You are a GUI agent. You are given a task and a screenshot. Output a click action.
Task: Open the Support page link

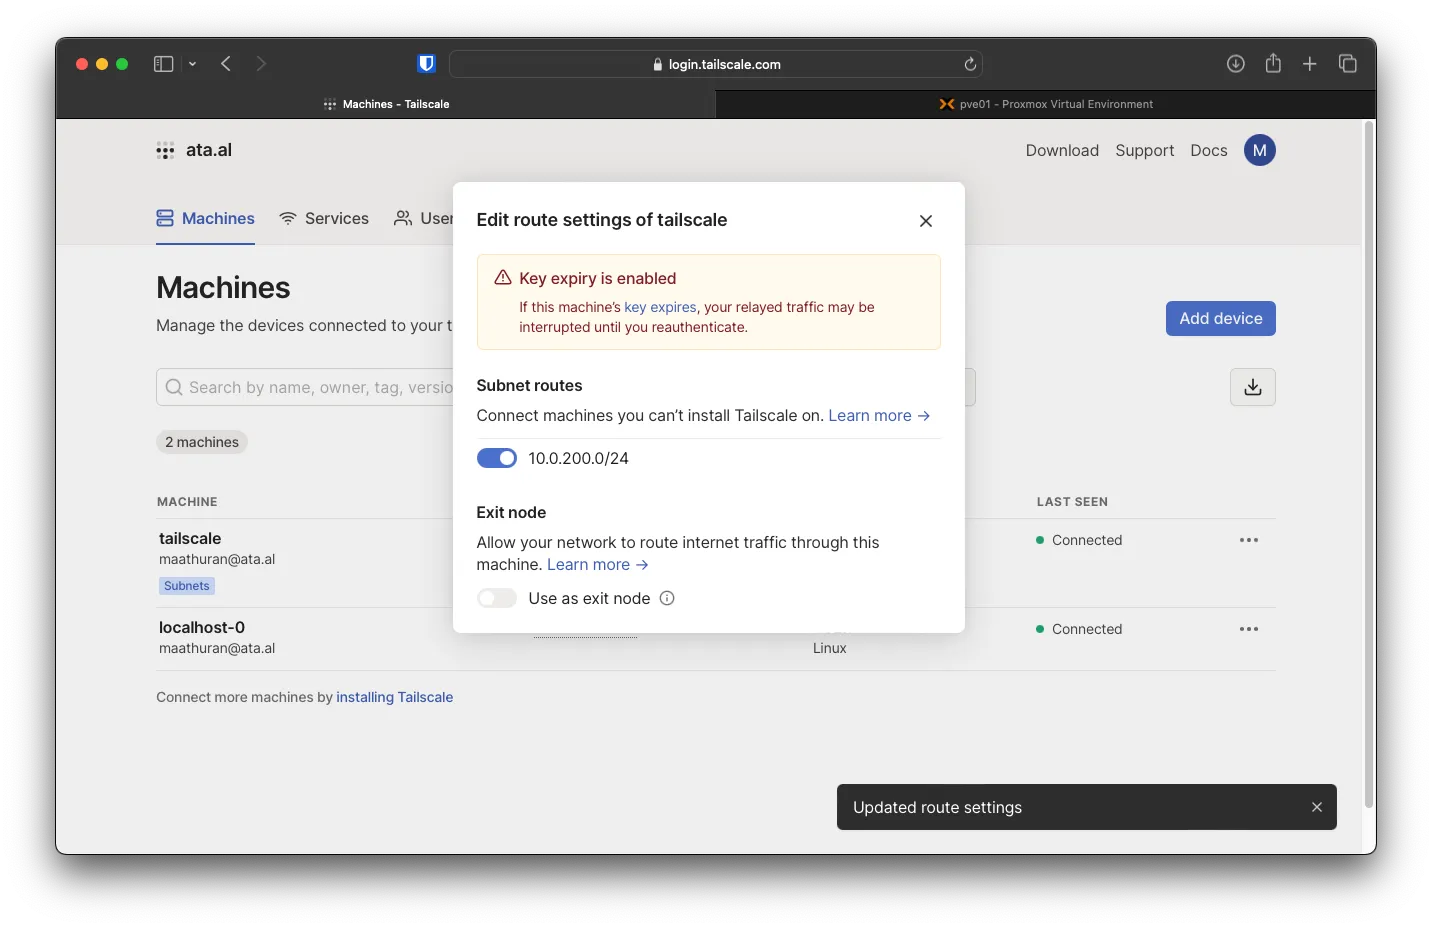(x=1144, y=150)
